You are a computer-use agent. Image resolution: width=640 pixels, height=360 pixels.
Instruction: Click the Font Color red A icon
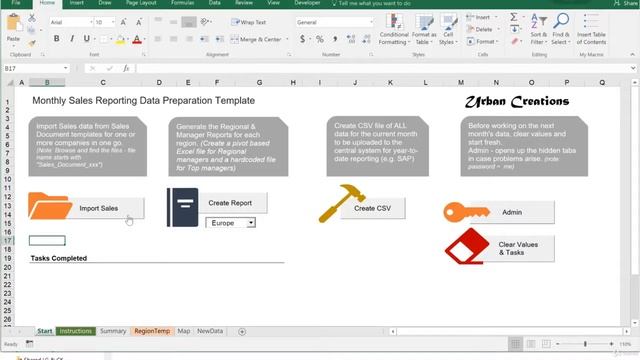[137, 40]
